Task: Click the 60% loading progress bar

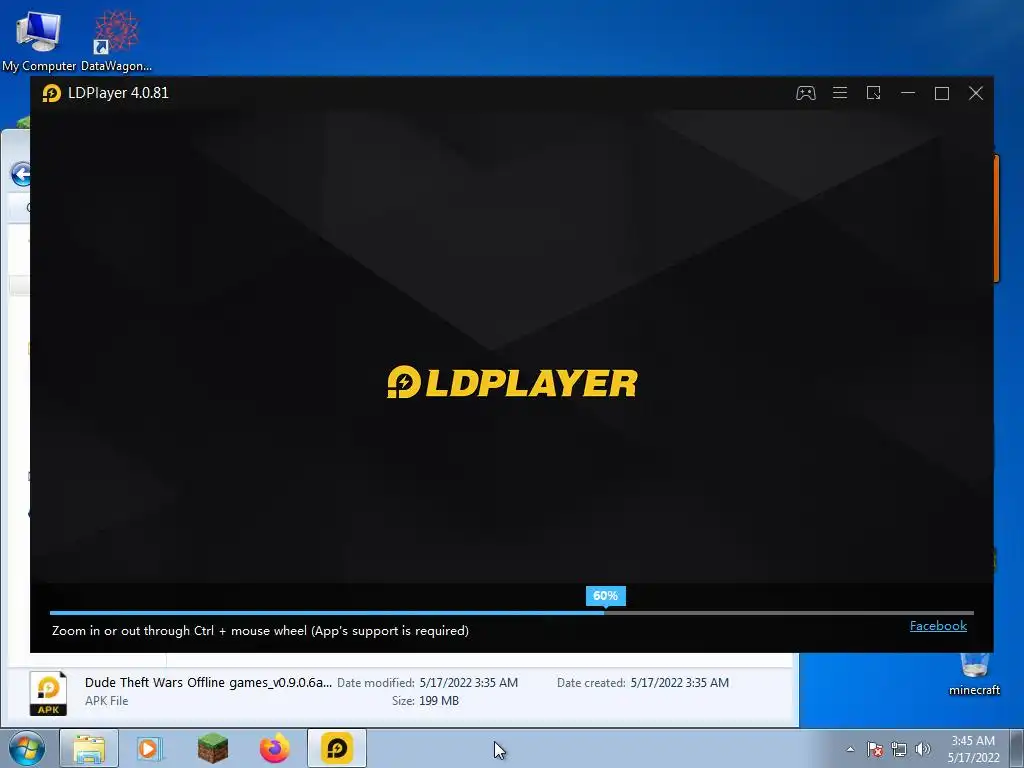Action: (x=511, y=613)
